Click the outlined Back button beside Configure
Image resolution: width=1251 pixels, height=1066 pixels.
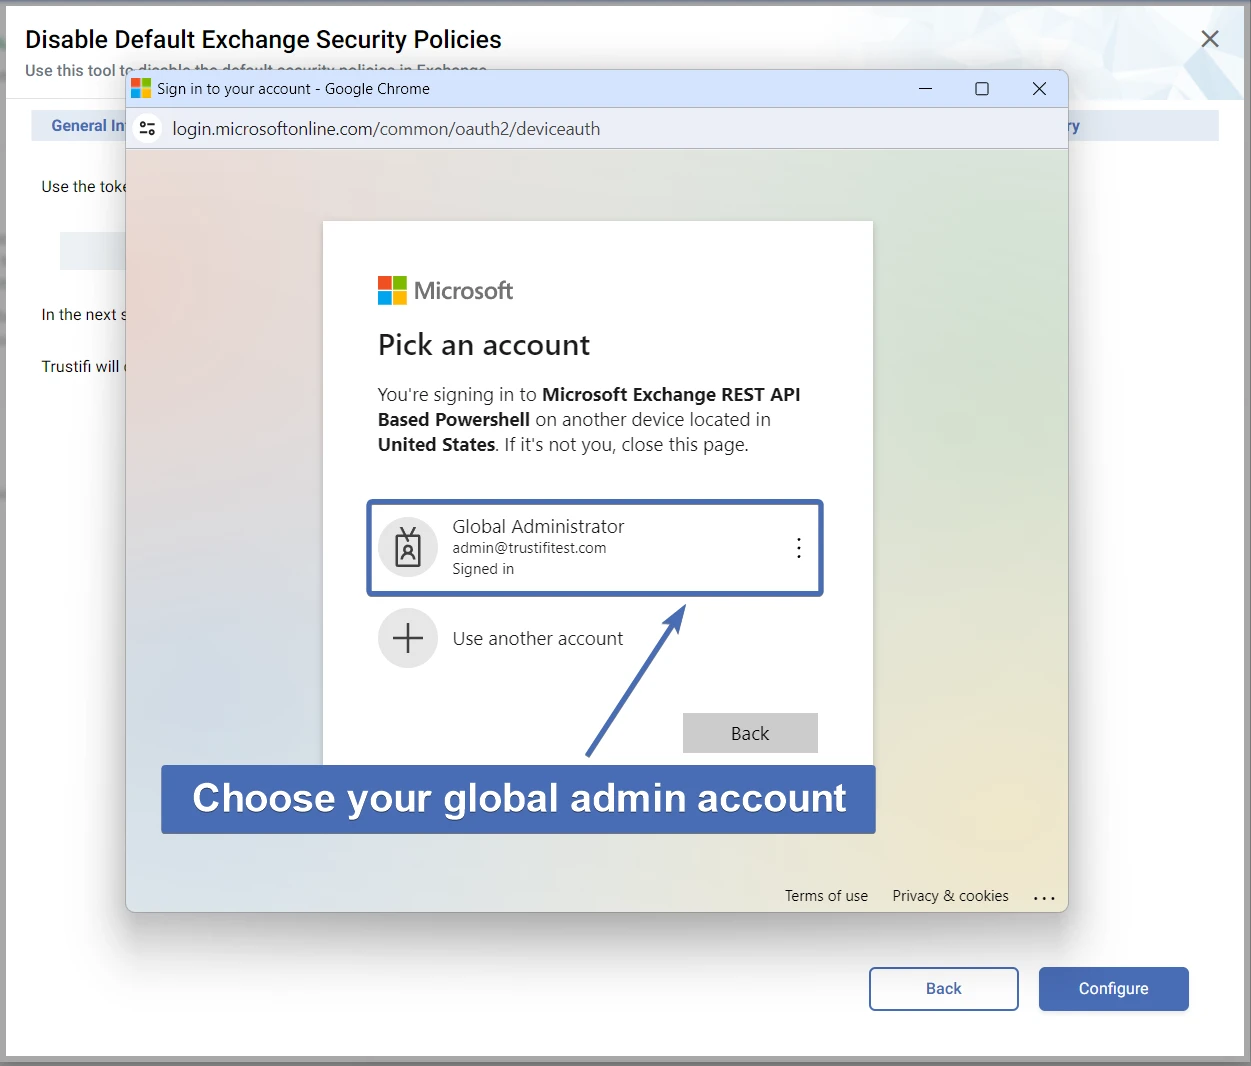pyautogui.click(x=943, y=988)
